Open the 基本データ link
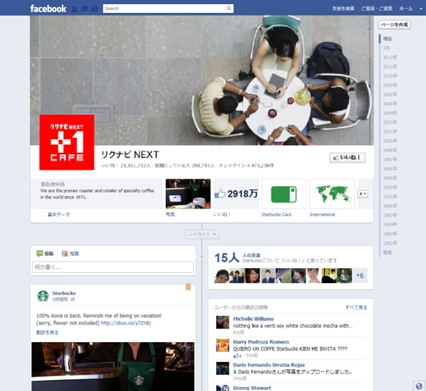The height and width of the screenshot is (391, 426). pos(59,214)
